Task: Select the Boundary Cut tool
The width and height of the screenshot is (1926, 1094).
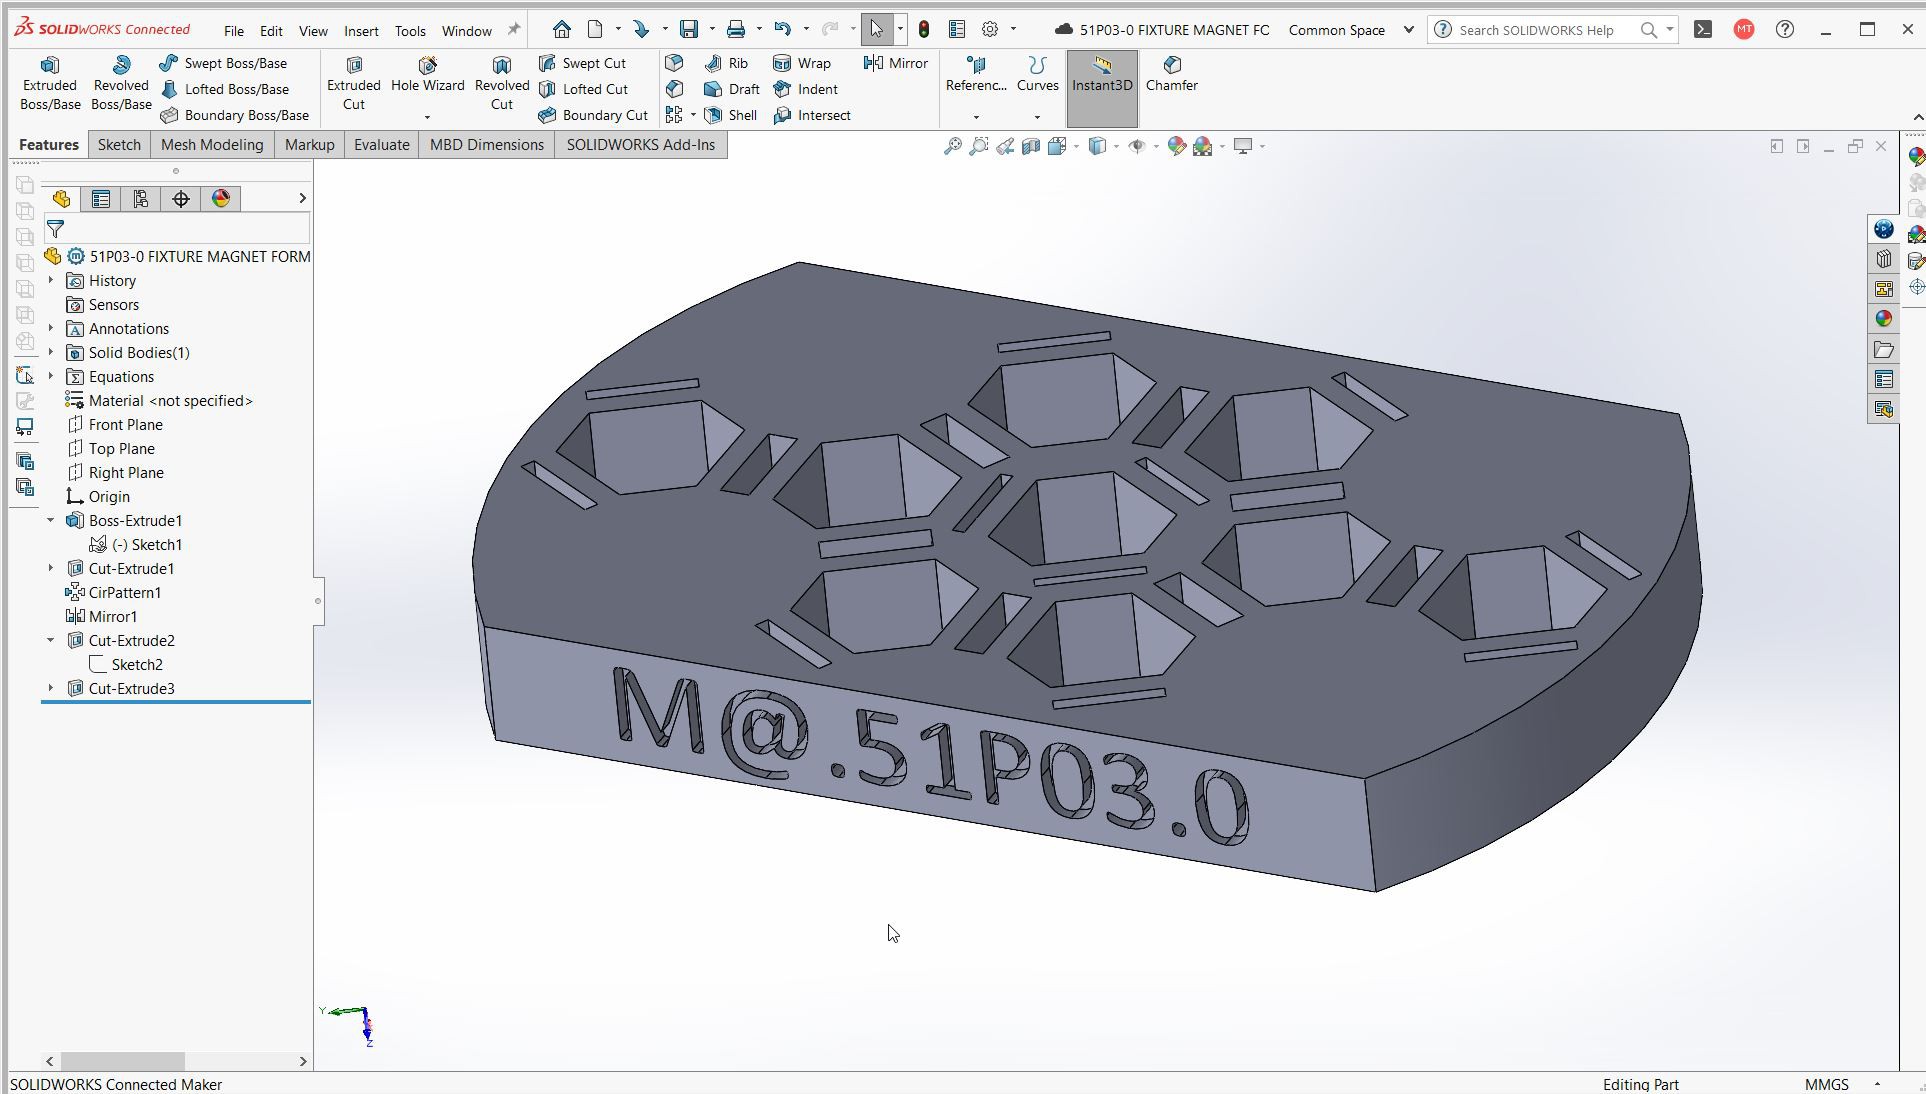Action: [593, 115]
